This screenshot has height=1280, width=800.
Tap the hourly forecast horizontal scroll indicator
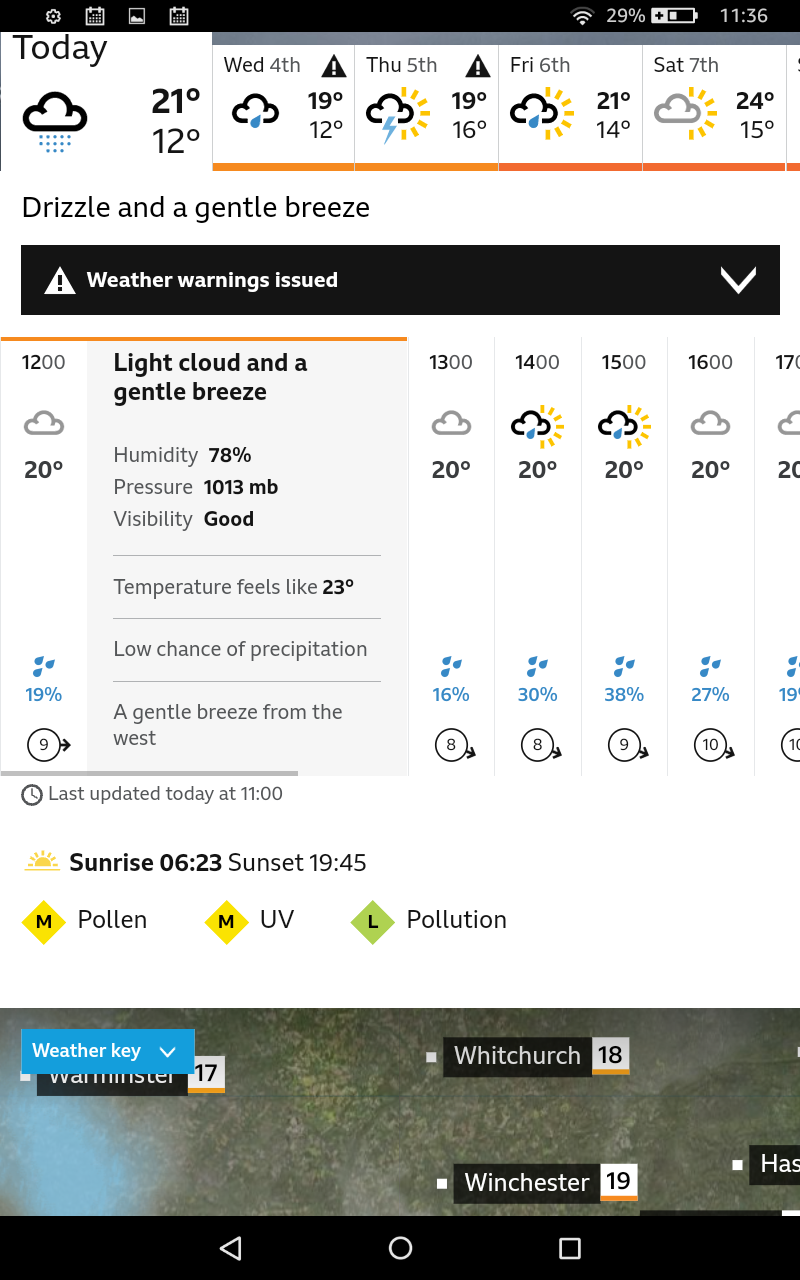point(150,773)
